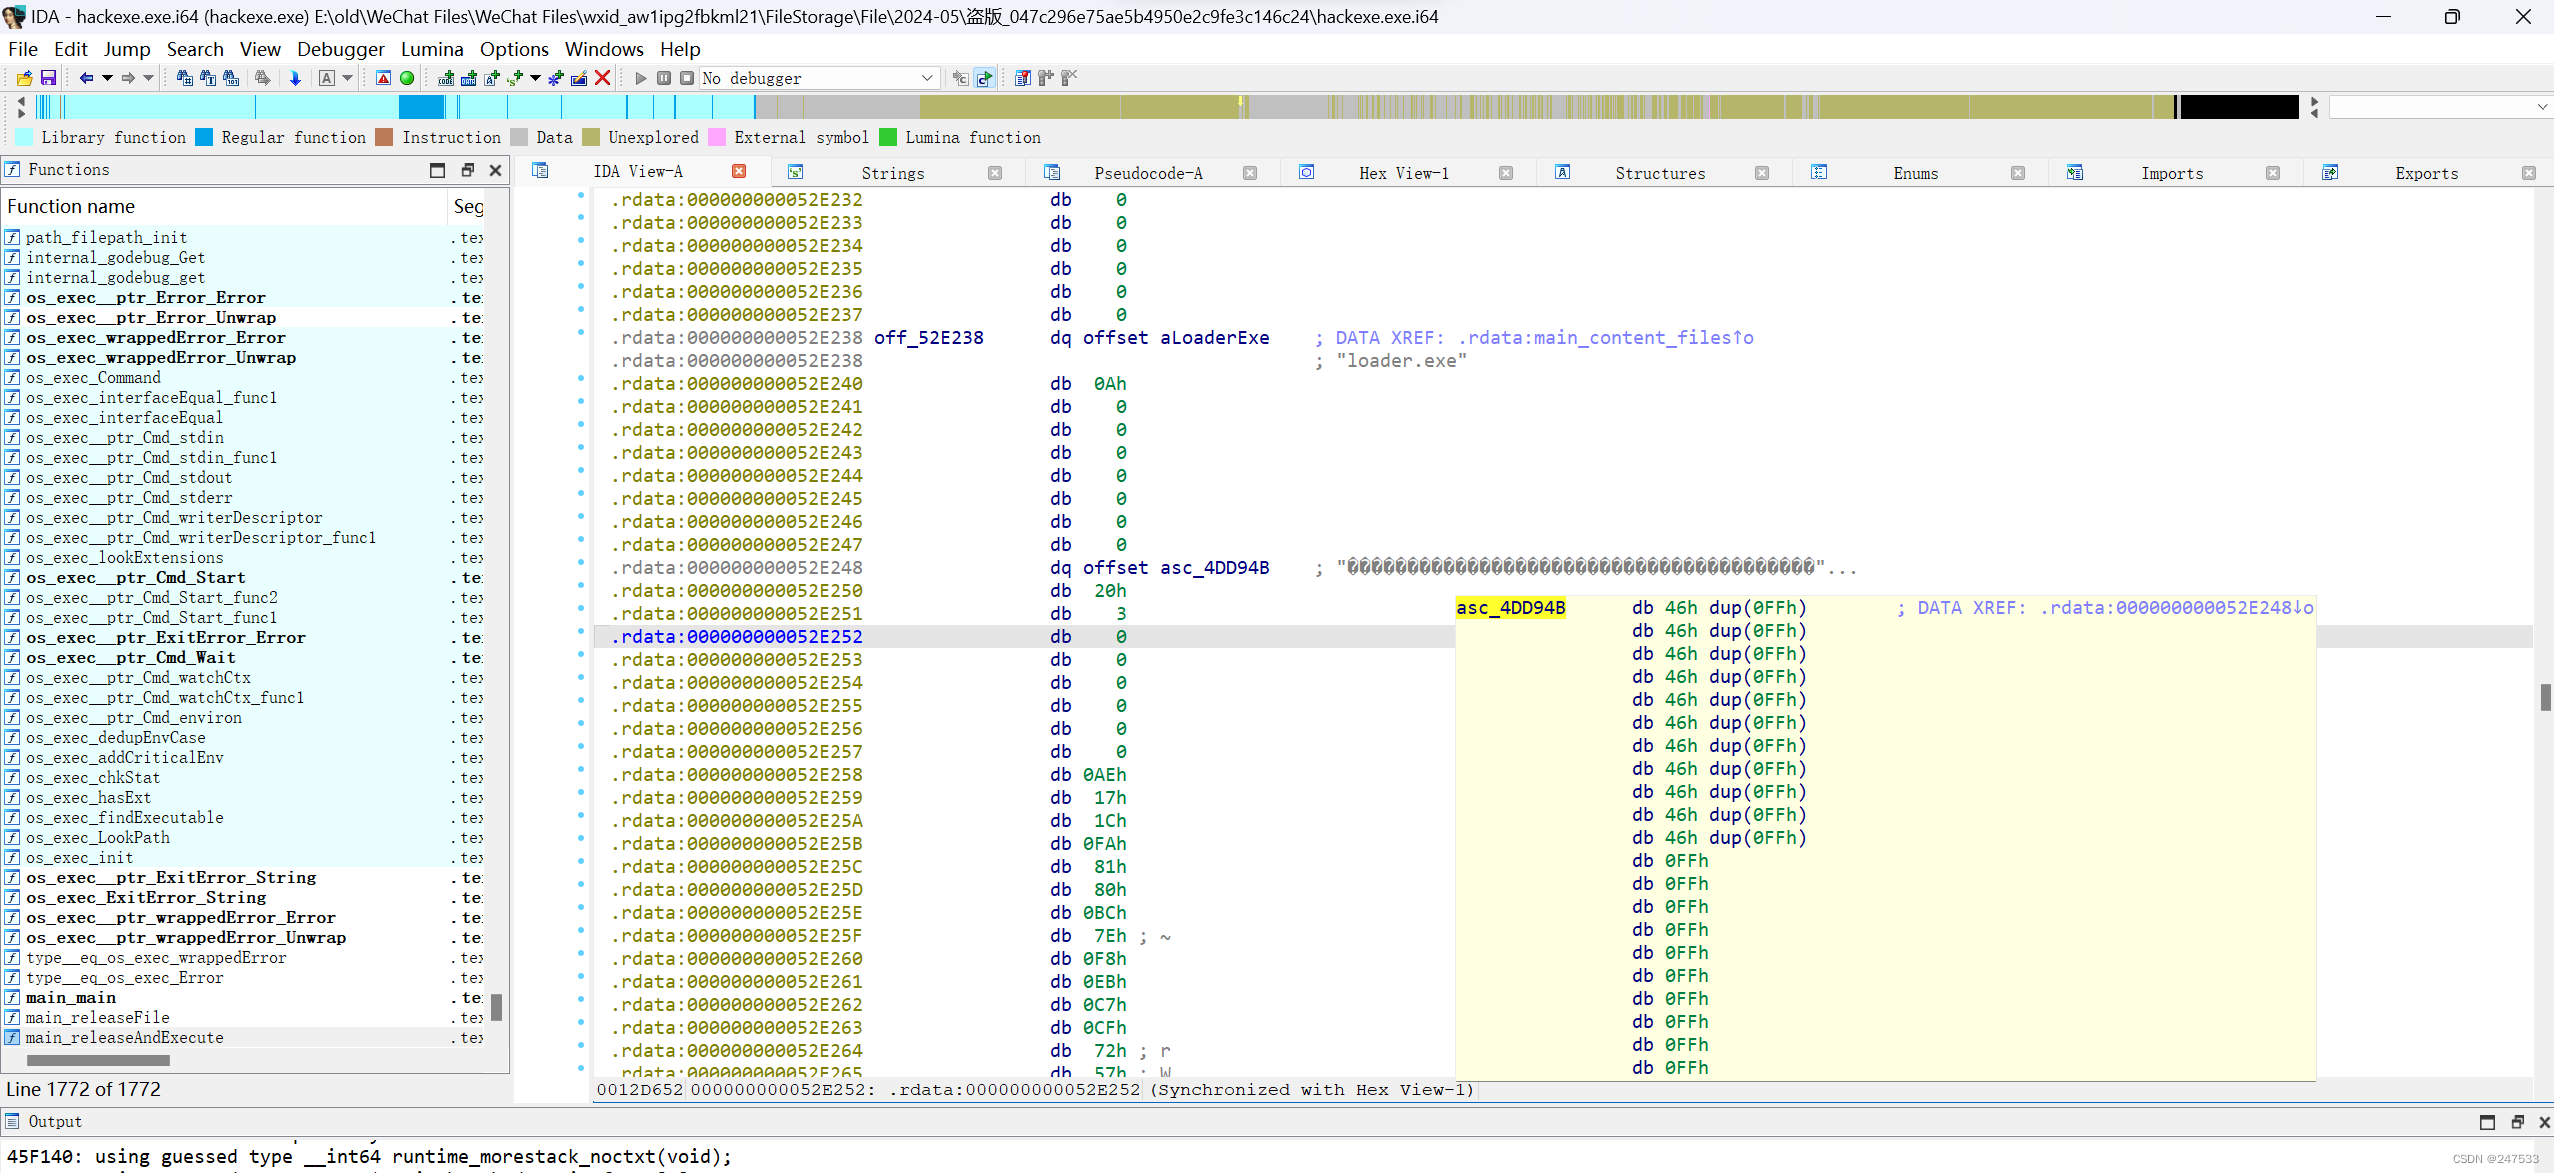Open the Jump menu
Screen dimensions: 2554x1173
pyautogui.click(x=127, y=49)
